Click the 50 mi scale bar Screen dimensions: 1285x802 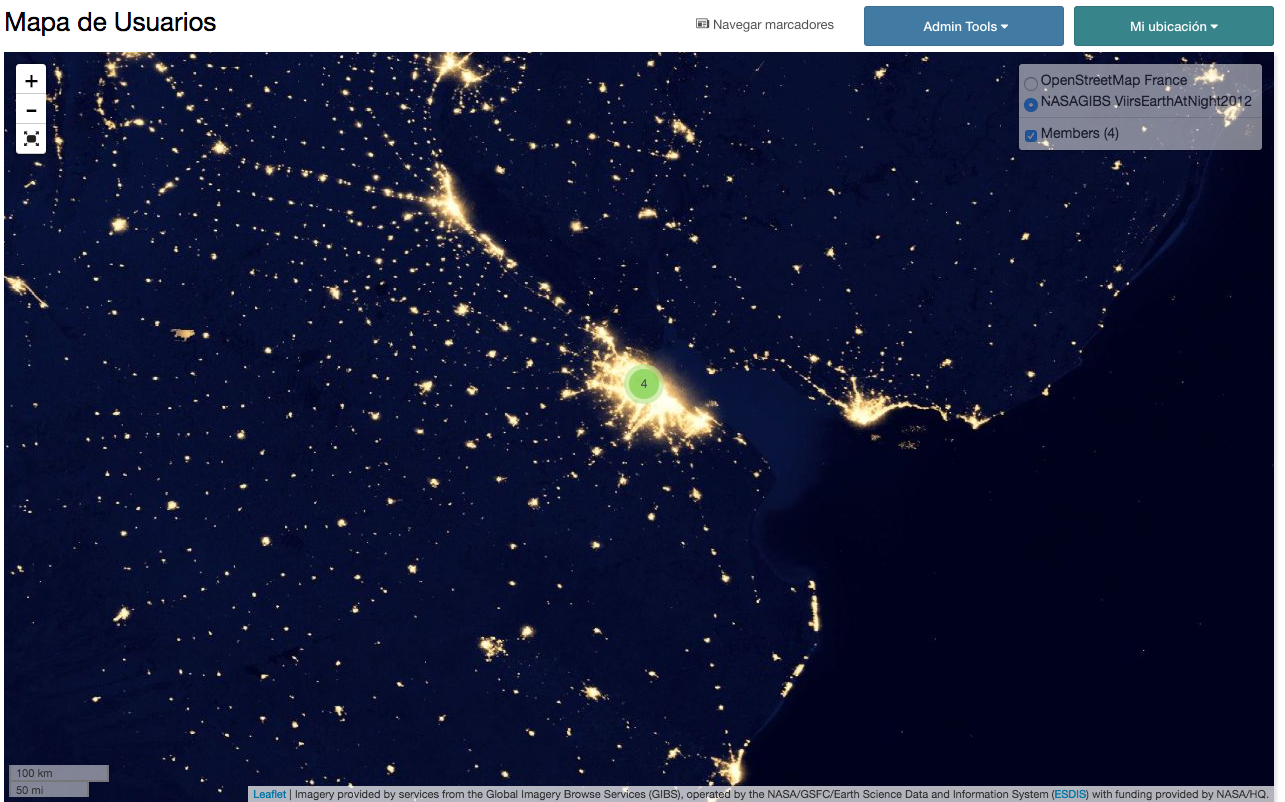pos(49,790)
